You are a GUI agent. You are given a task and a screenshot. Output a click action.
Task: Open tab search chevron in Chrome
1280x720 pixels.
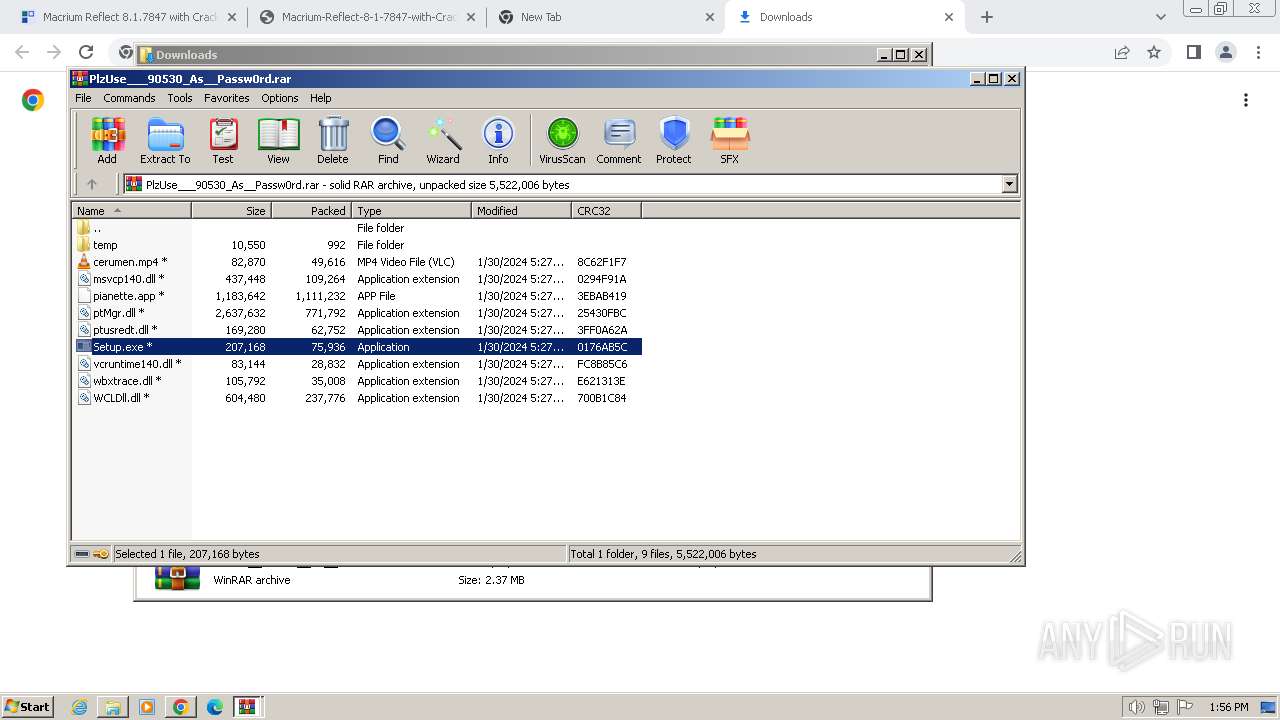(1160, 17)
